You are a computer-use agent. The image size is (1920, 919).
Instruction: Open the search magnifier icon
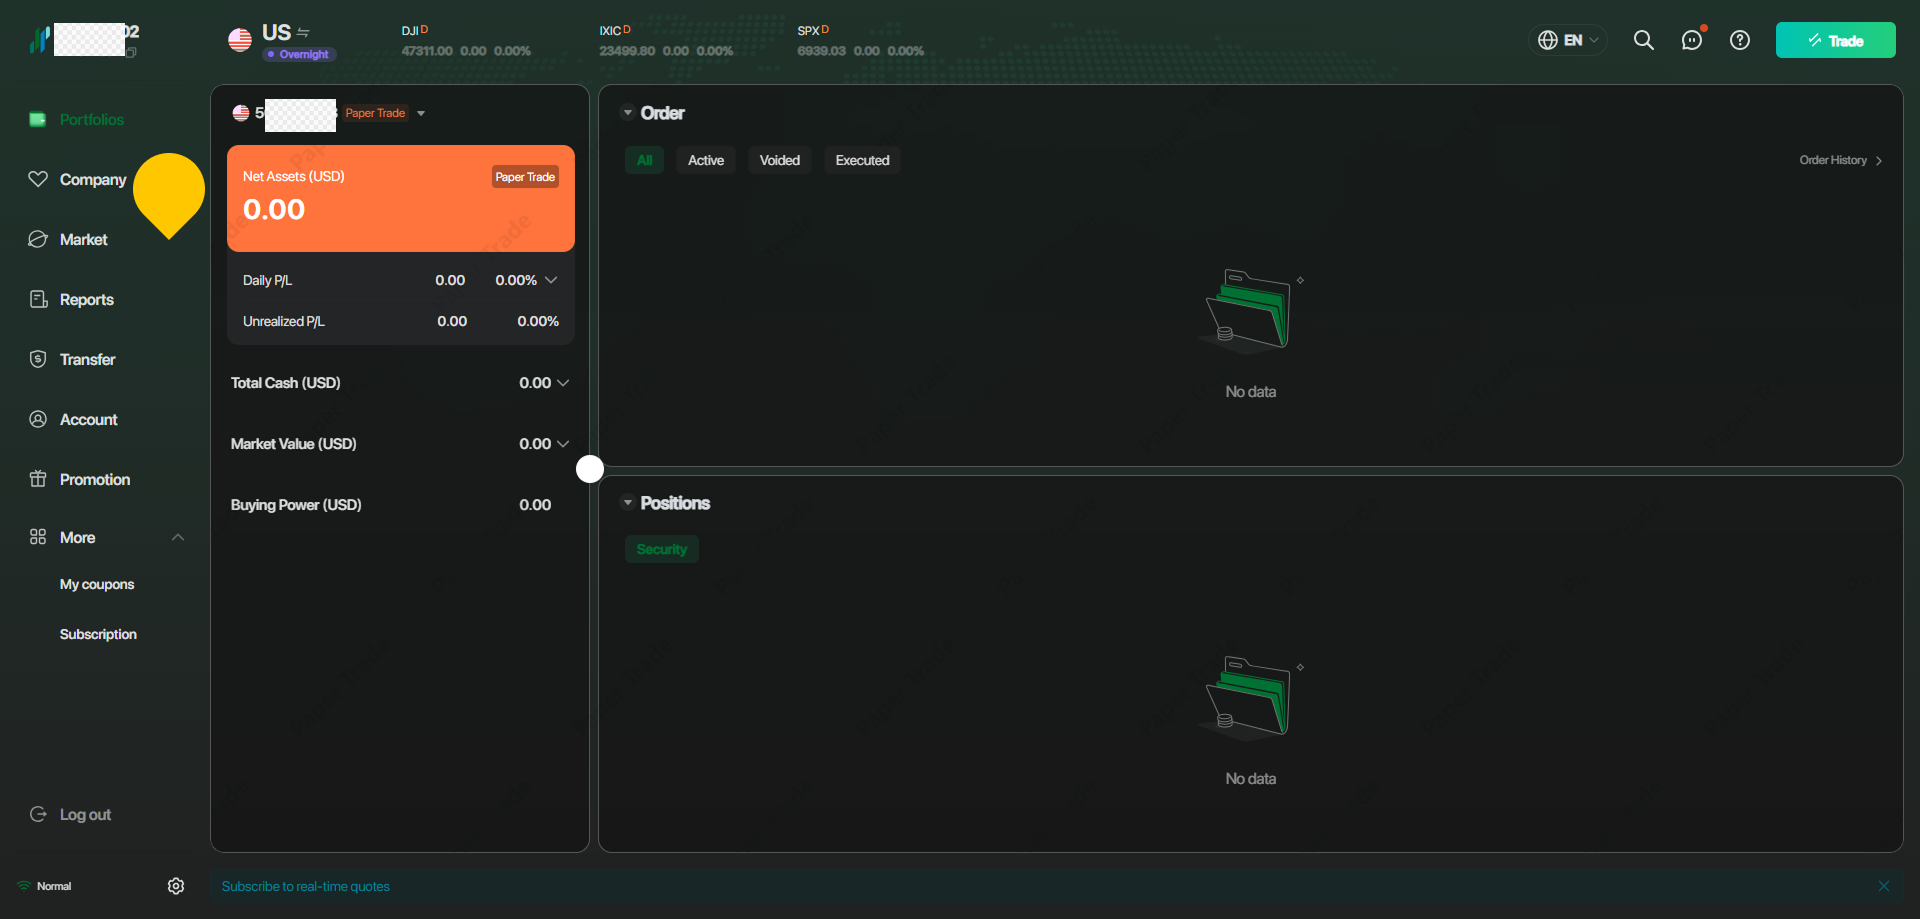click(1643, 40)
